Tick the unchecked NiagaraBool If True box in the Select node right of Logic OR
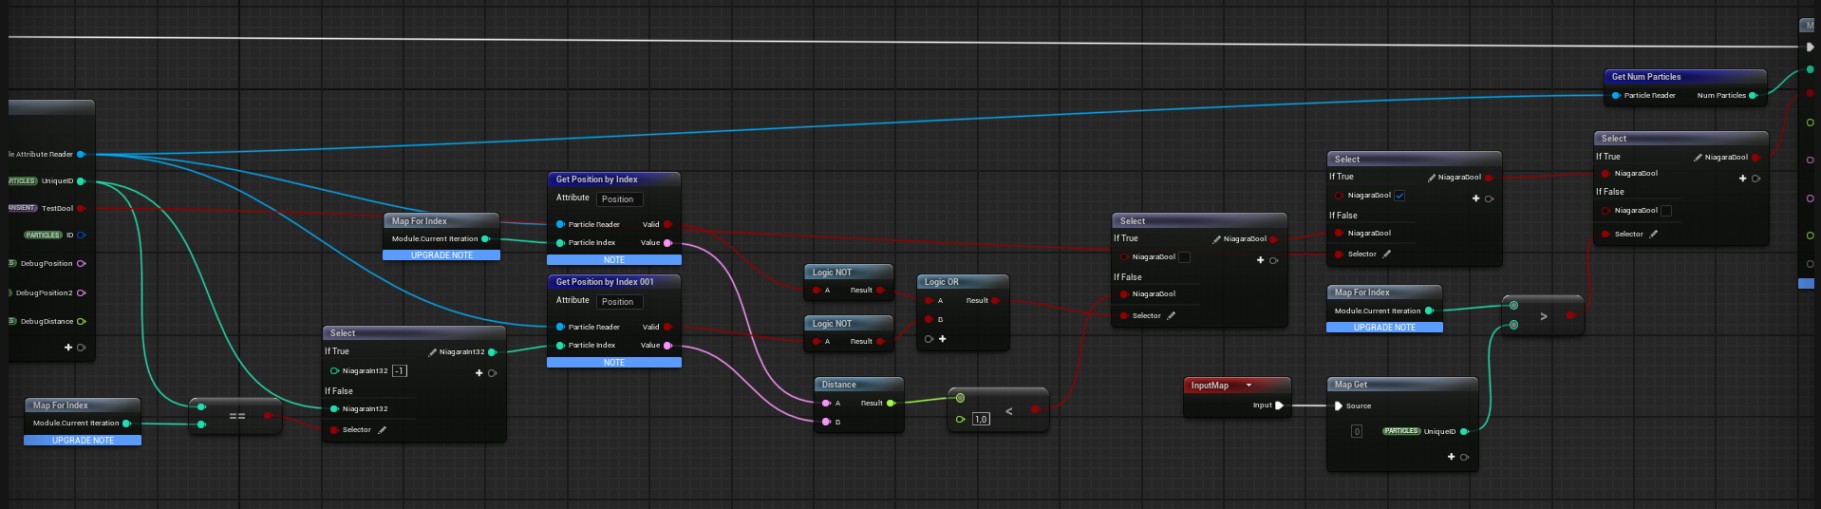Screen dimensions: 1821x509 [x=1184, y=257]
